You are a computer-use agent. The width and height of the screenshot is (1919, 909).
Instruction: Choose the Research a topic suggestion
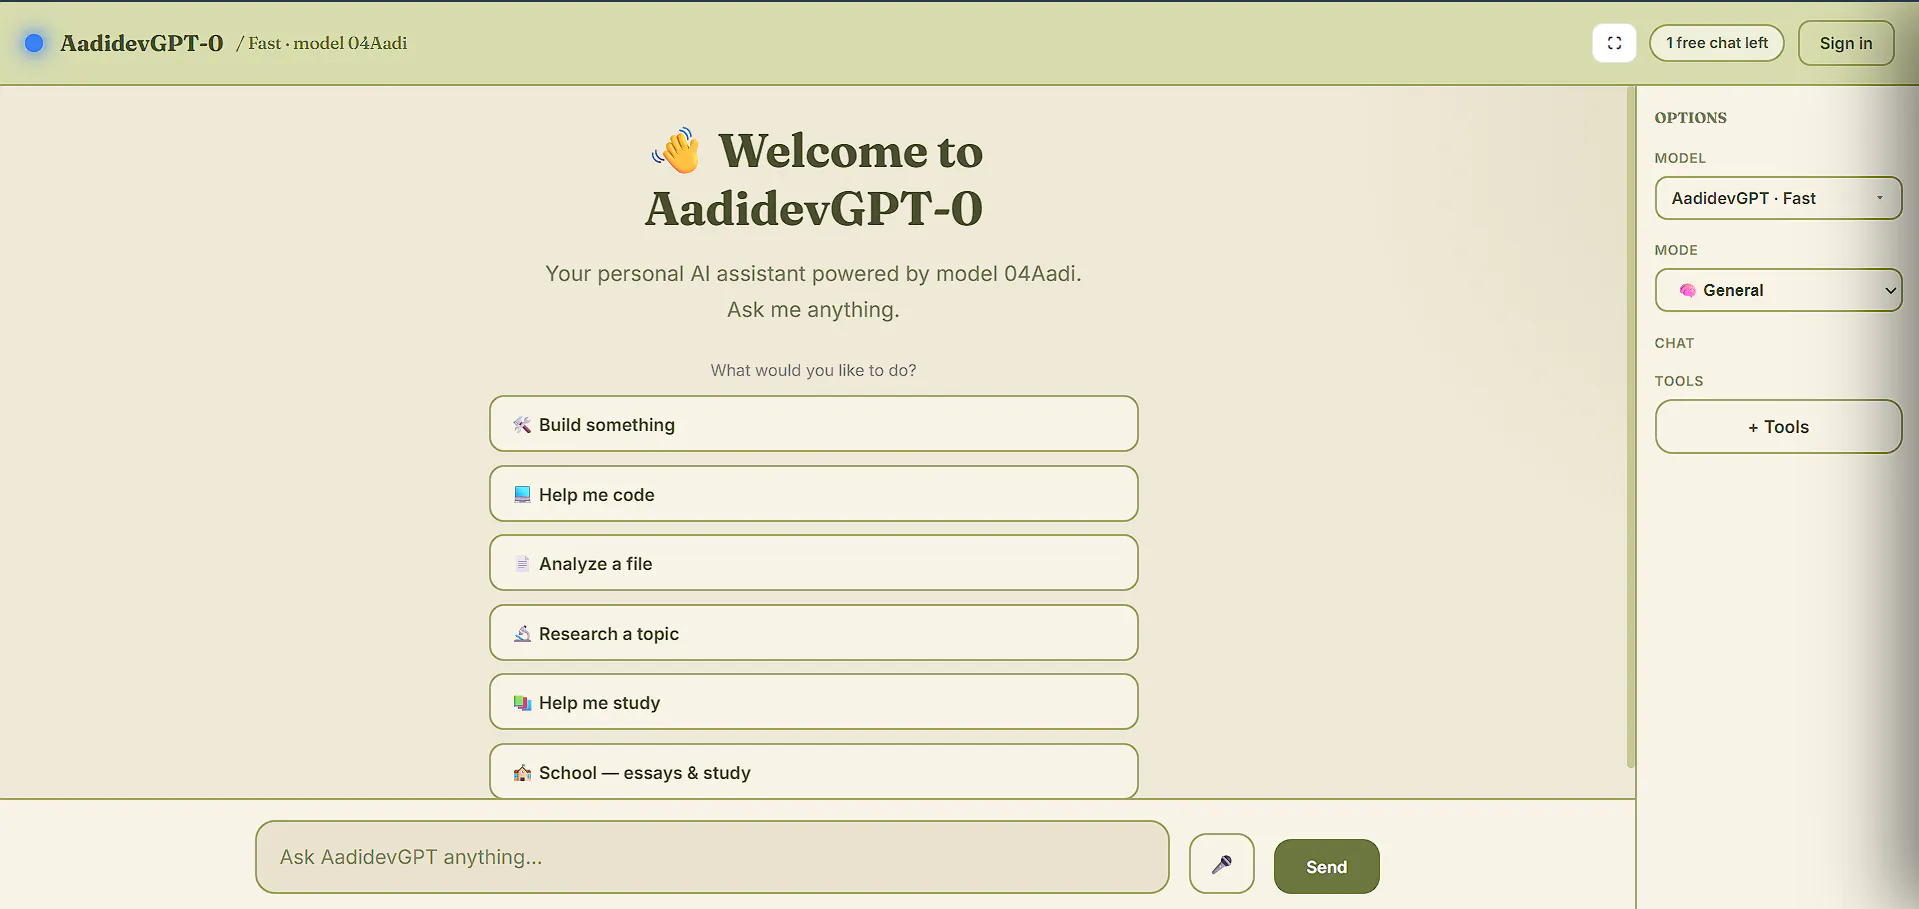pyautogui.click(x=814, y=633)
